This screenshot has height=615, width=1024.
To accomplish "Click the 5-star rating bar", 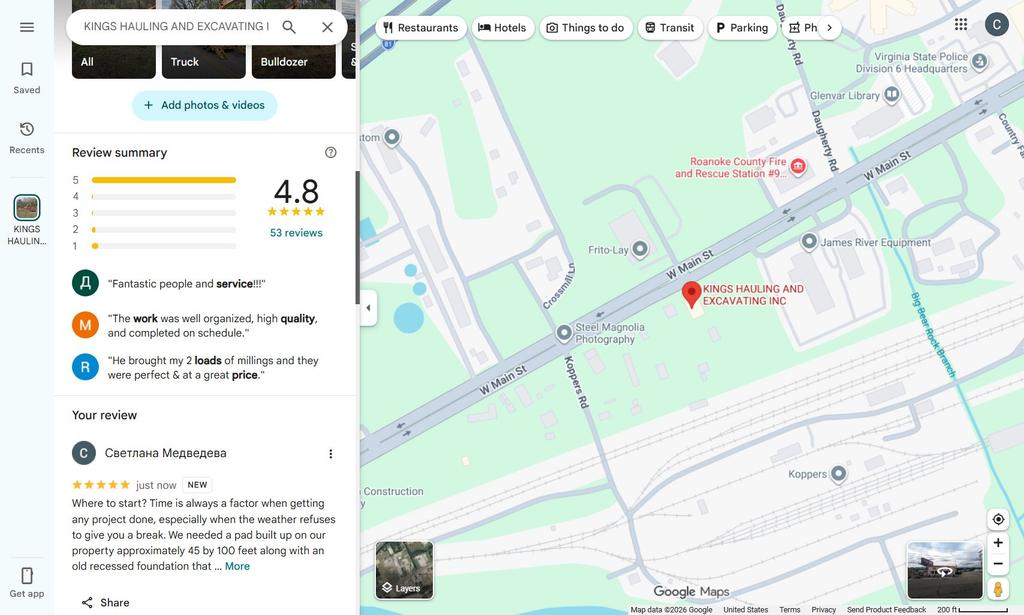I will click(x=163, y=180).
